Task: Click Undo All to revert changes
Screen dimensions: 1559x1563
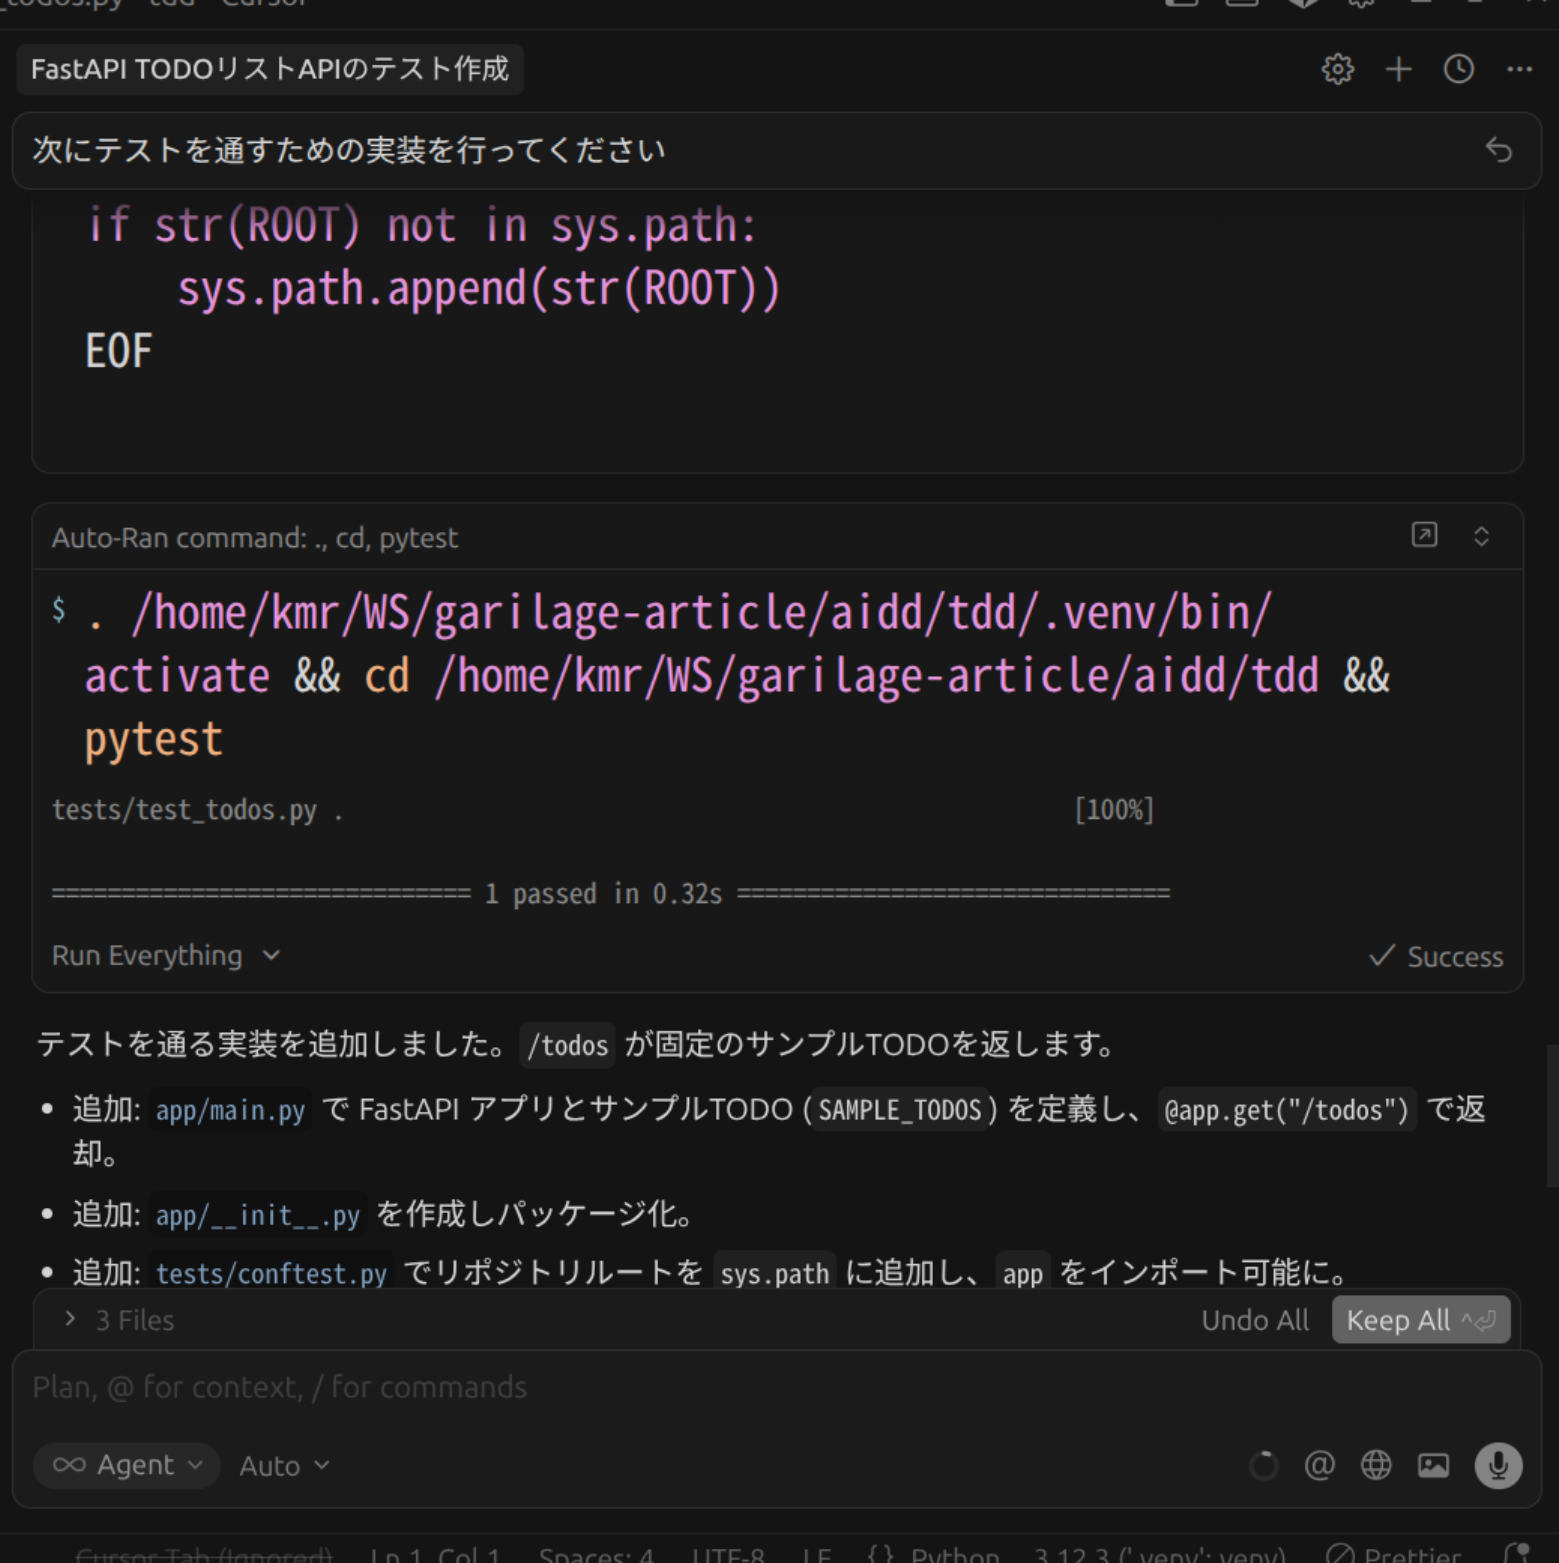Action: pos(1255,1320)
